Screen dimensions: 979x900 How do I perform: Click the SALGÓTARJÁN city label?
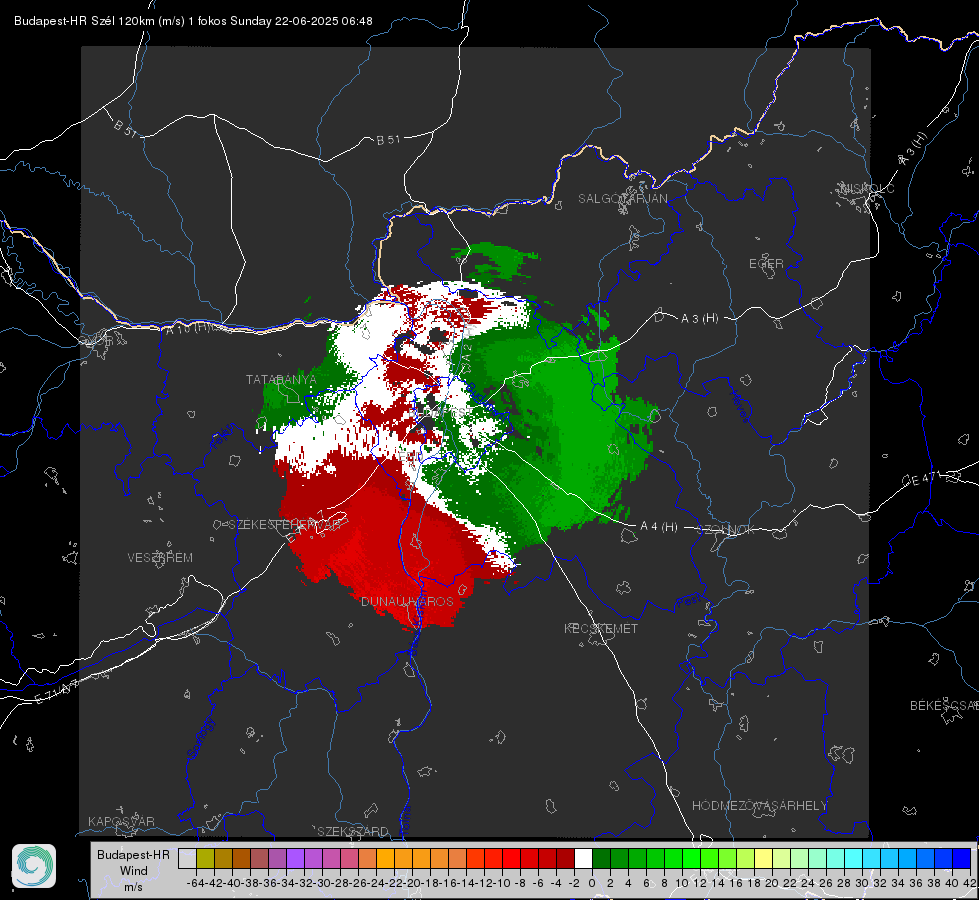click(x=622, y=199)
